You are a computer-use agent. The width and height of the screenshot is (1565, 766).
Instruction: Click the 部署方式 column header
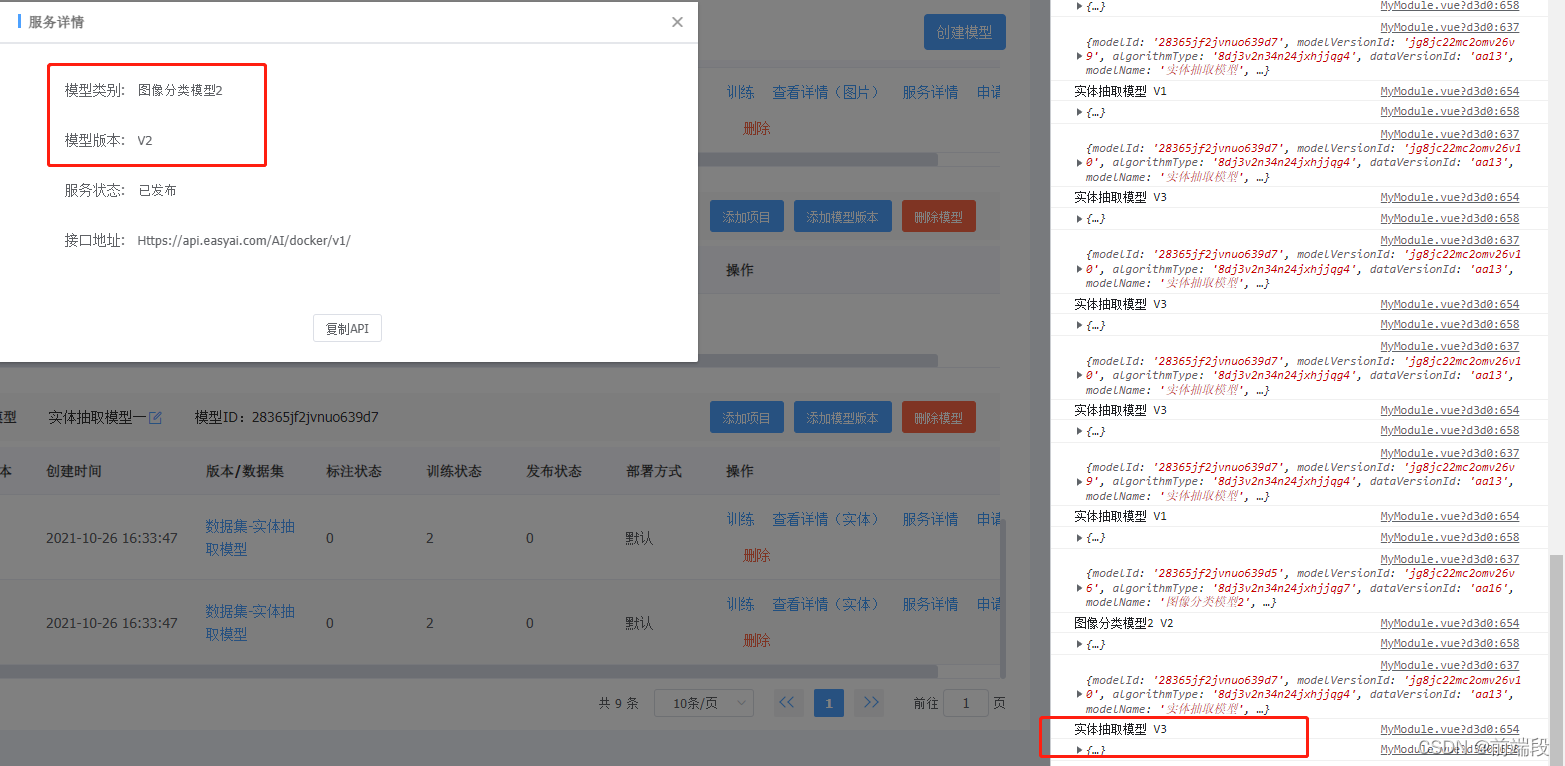[x=654, y=471]
